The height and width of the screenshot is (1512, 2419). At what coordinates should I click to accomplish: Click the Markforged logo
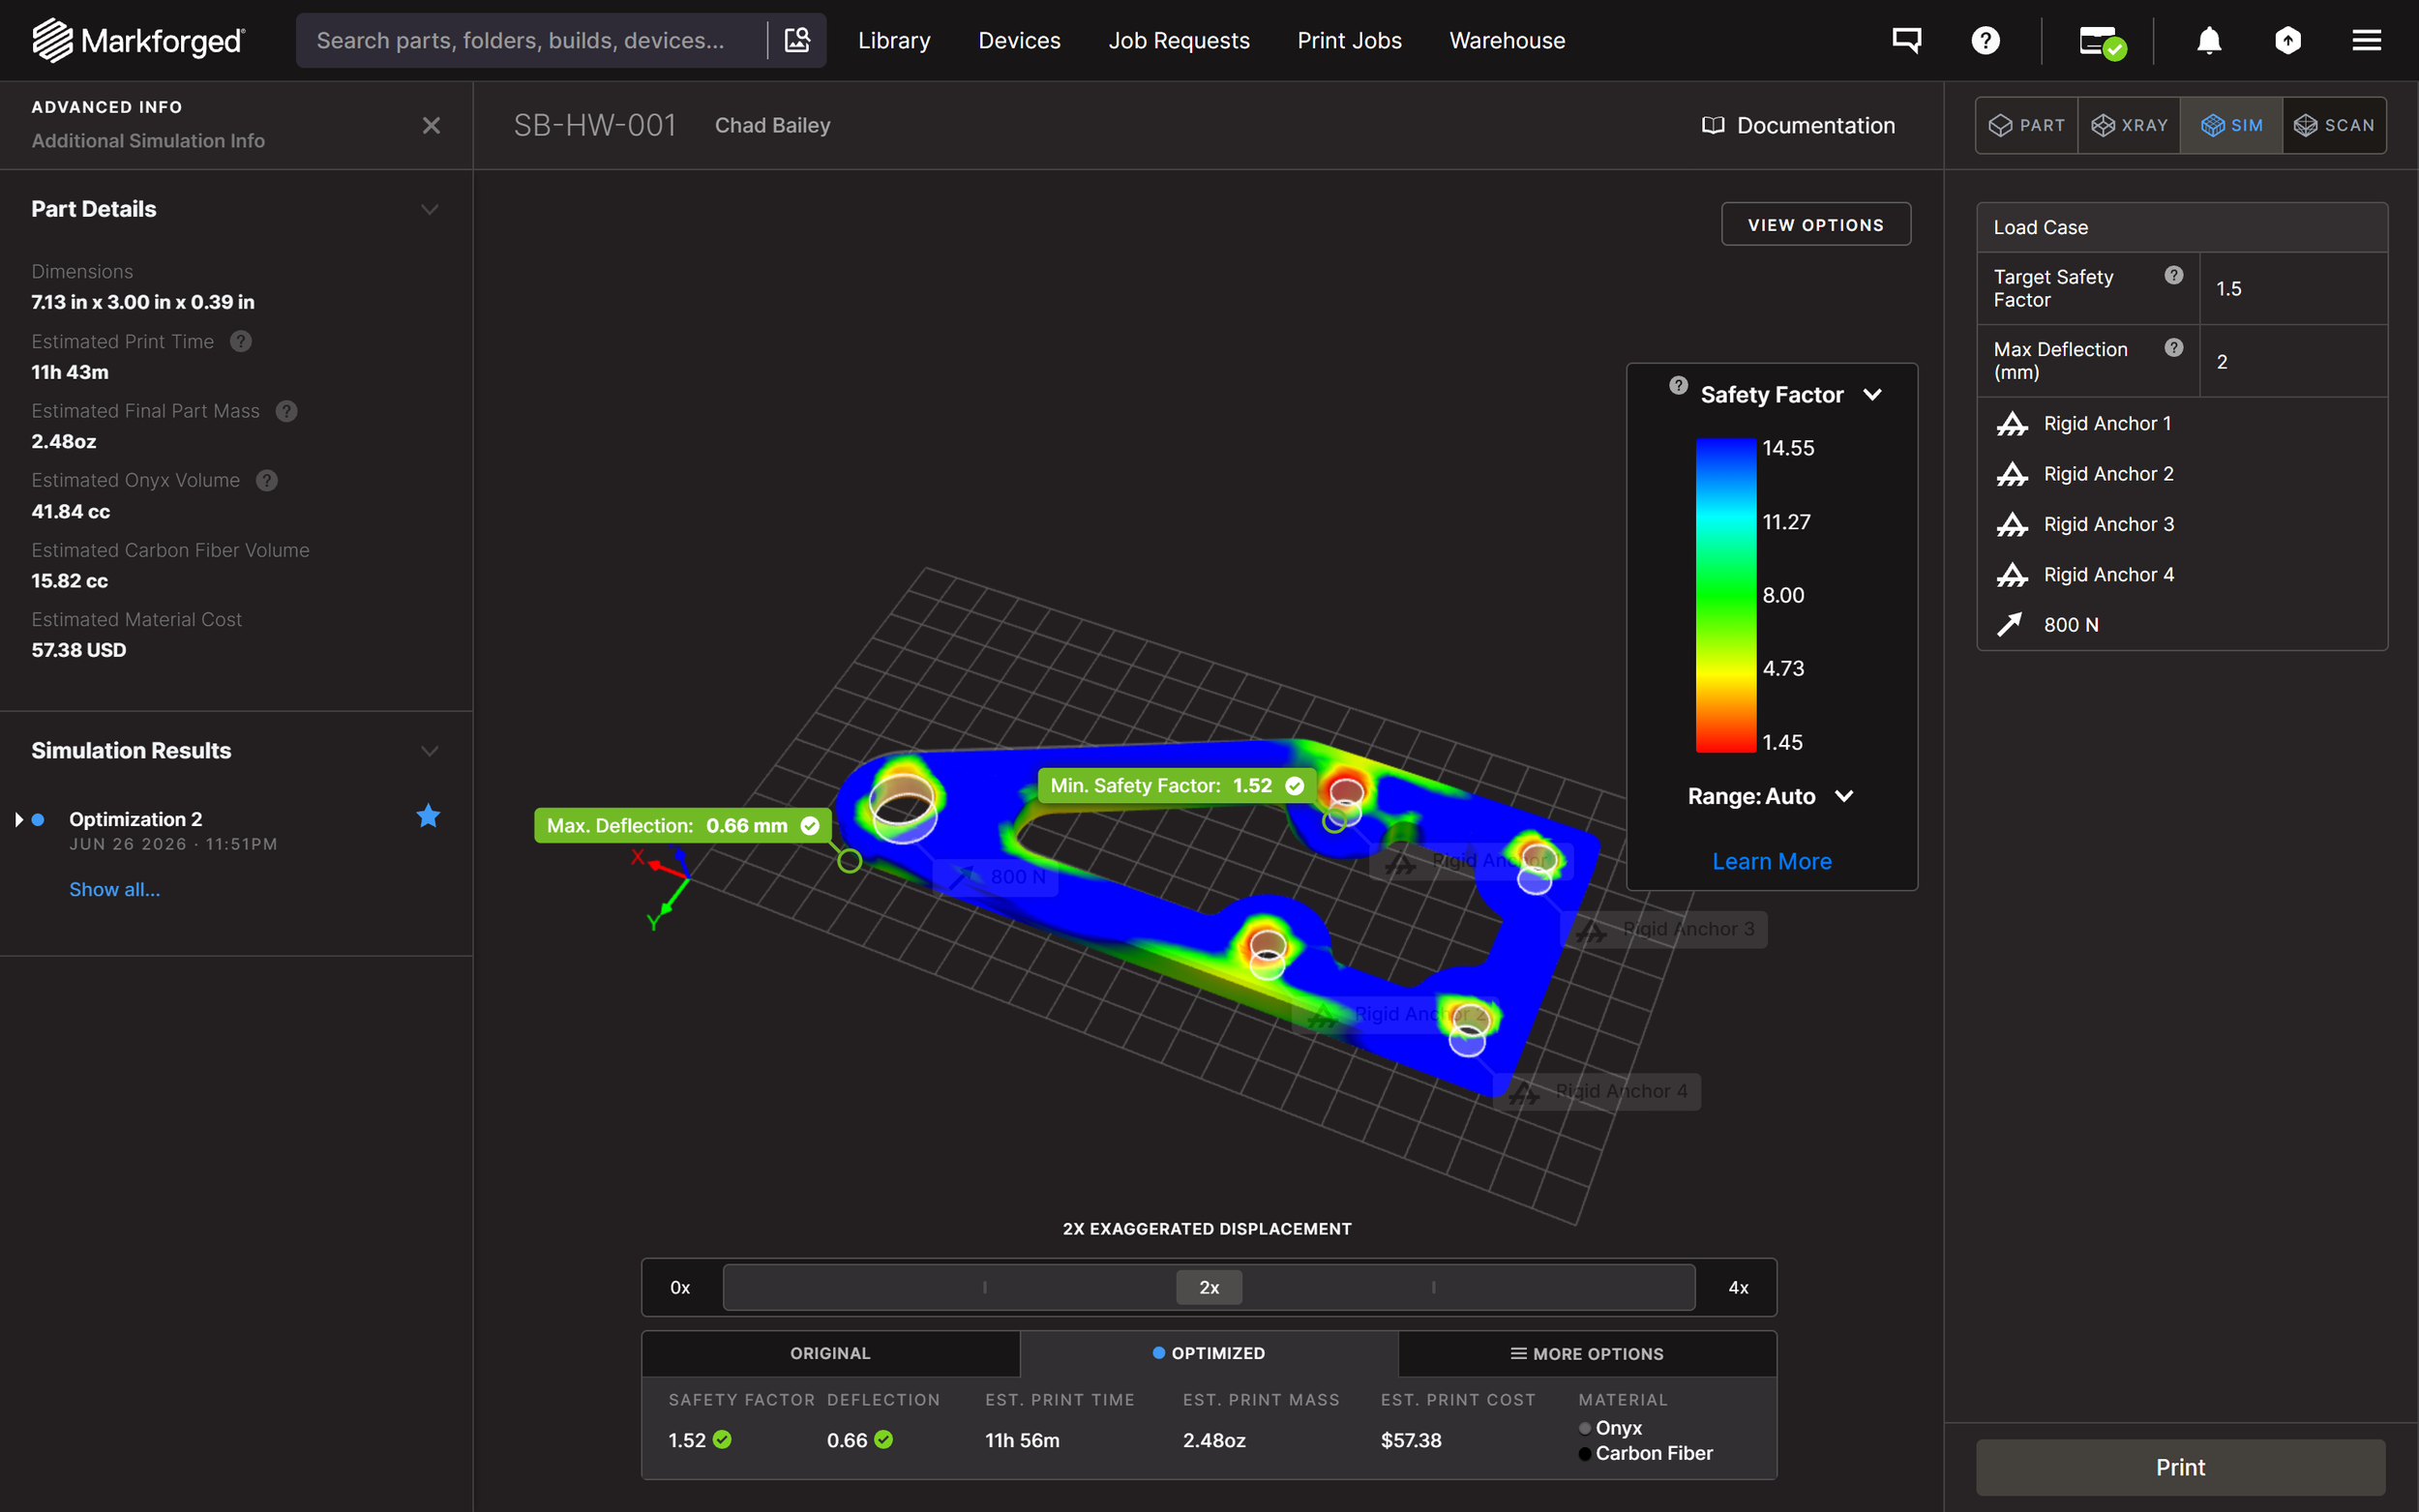[x=138, y=40]
